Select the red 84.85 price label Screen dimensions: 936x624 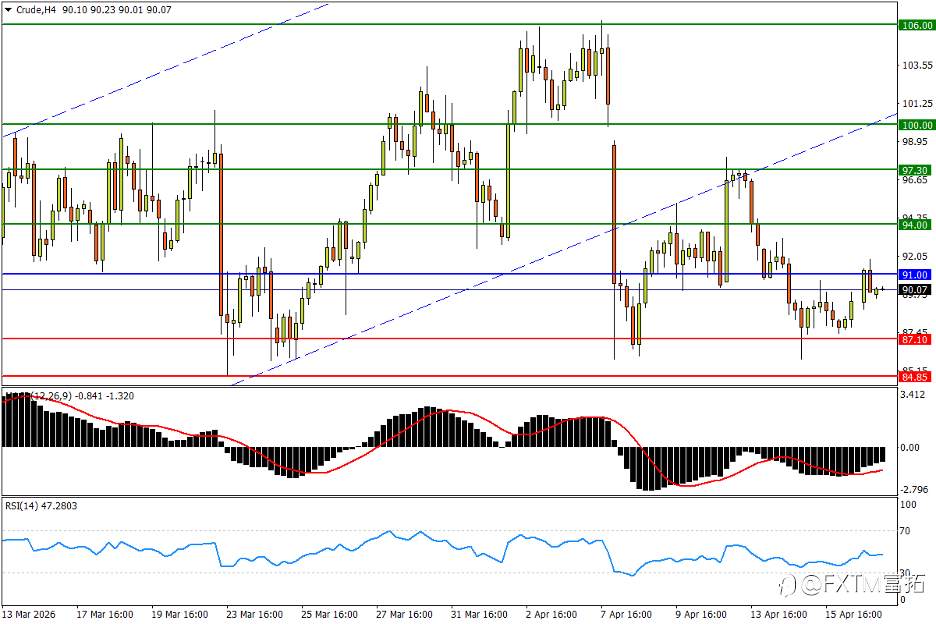[915, 377]
